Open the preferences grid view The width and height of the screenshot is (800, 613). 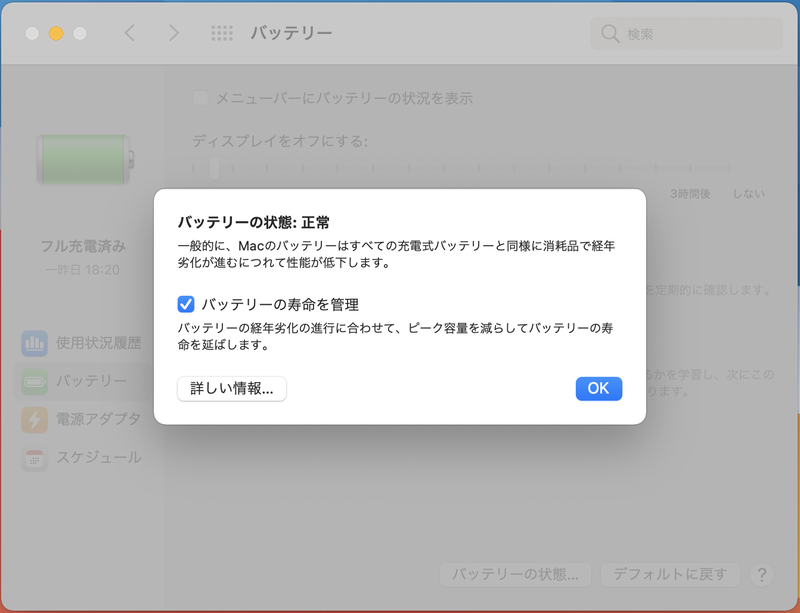[x=220, y=33]
